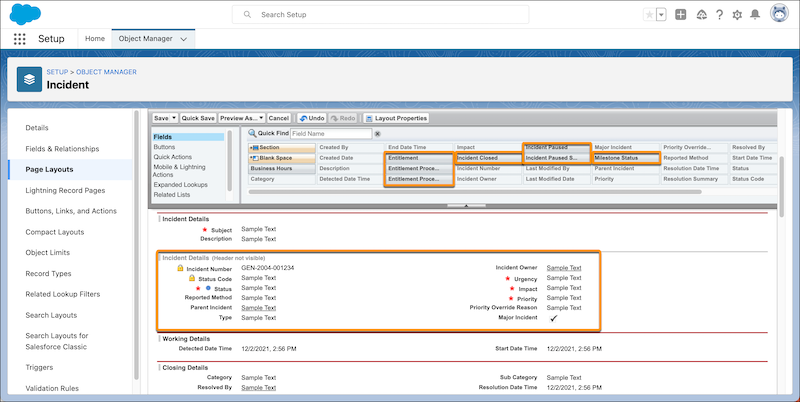
Task: Select Quick Actions in the palette list
Action: point(173,157)
